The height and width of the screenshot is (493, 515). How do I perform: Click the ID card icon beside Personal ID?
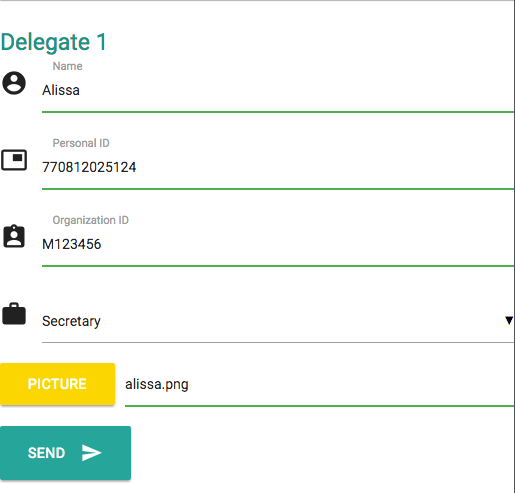[x=14, y=160]
